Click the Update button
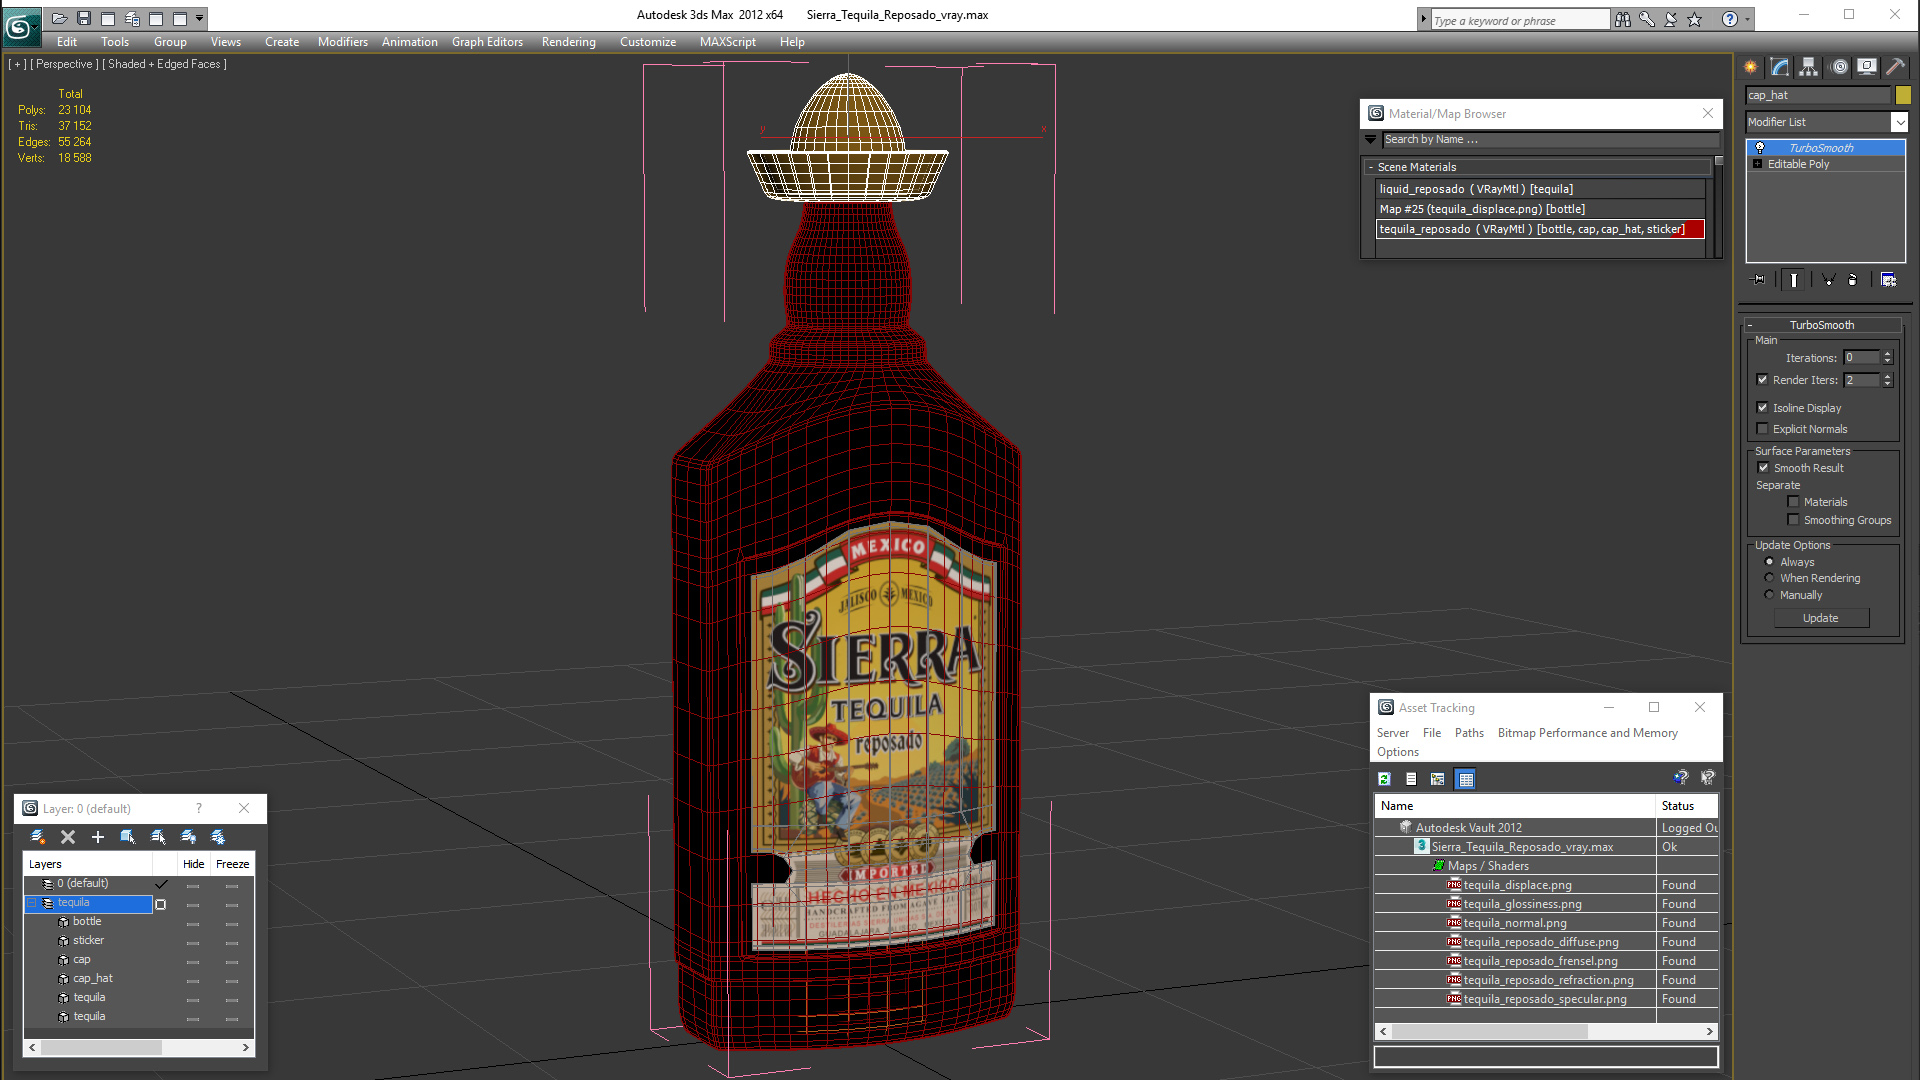Image resolution: width=1920 pixels, height=1080 pixels. click(x=1820, y=618)
